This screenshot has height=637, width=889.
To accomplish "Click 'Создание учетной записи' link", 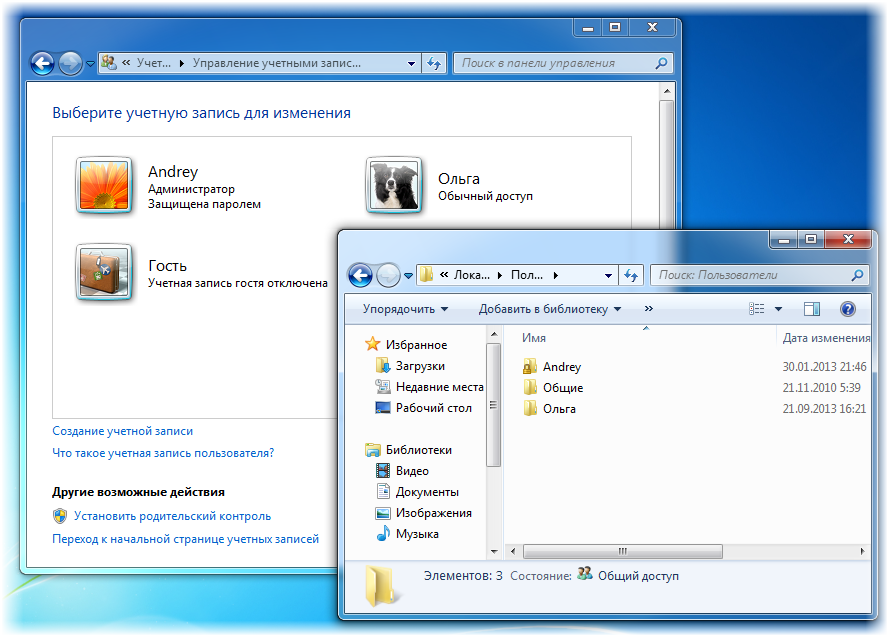I will tap(122, 431).
